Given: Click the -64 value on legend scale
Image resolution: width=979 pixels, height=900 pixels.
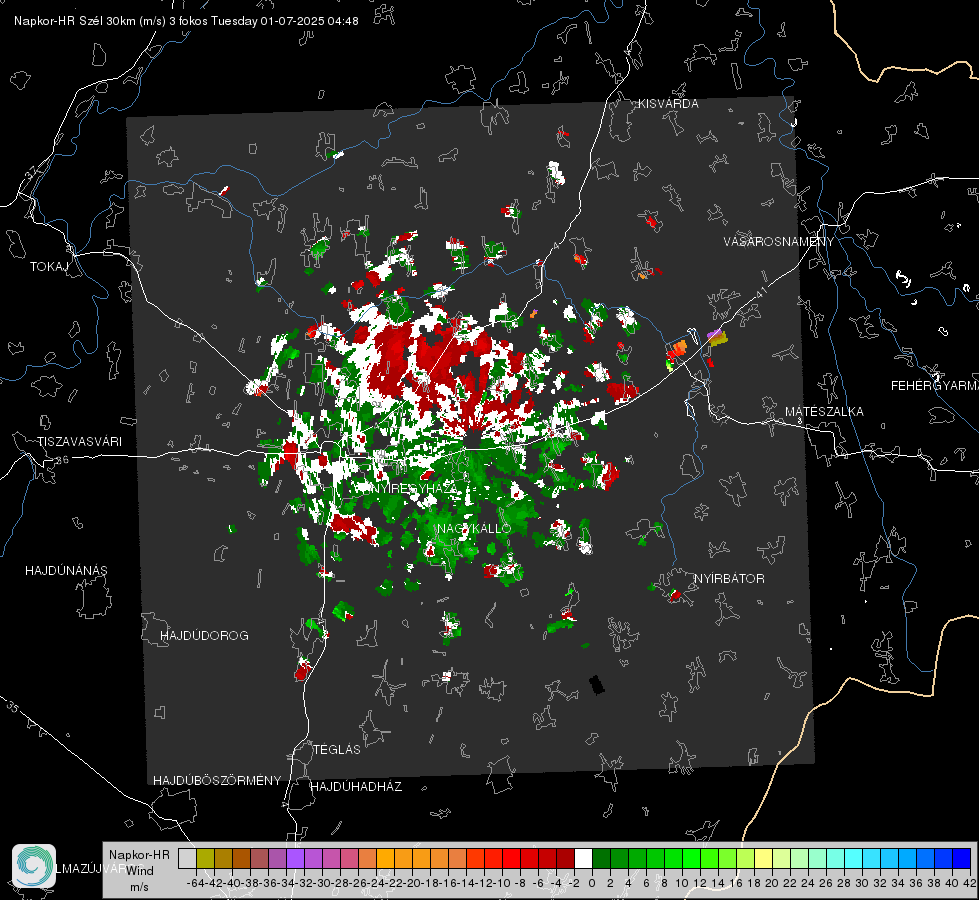Looking at the screenshot, I should coord(196,884).
